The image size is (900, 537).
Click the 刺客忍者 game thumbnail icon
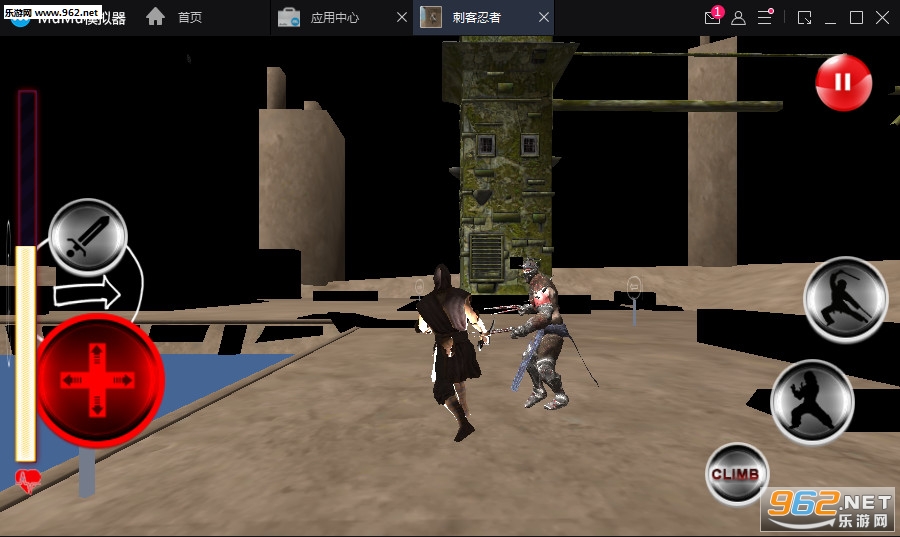430,17
